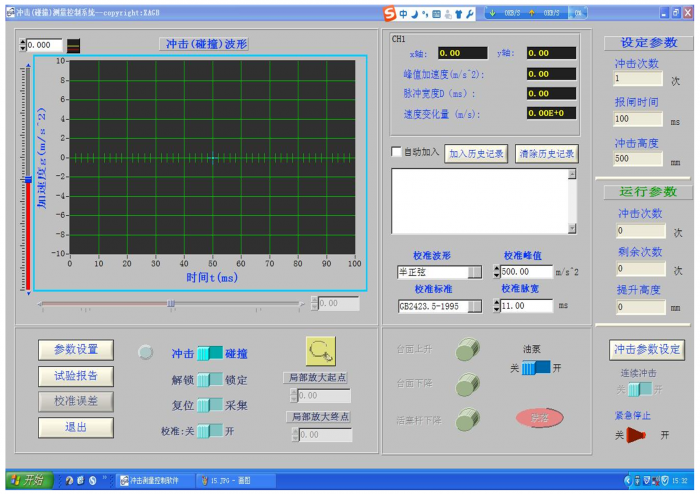Screen dimensions: 700x494
Task: Click the red oval indicator button
Action: pos(539,418)
